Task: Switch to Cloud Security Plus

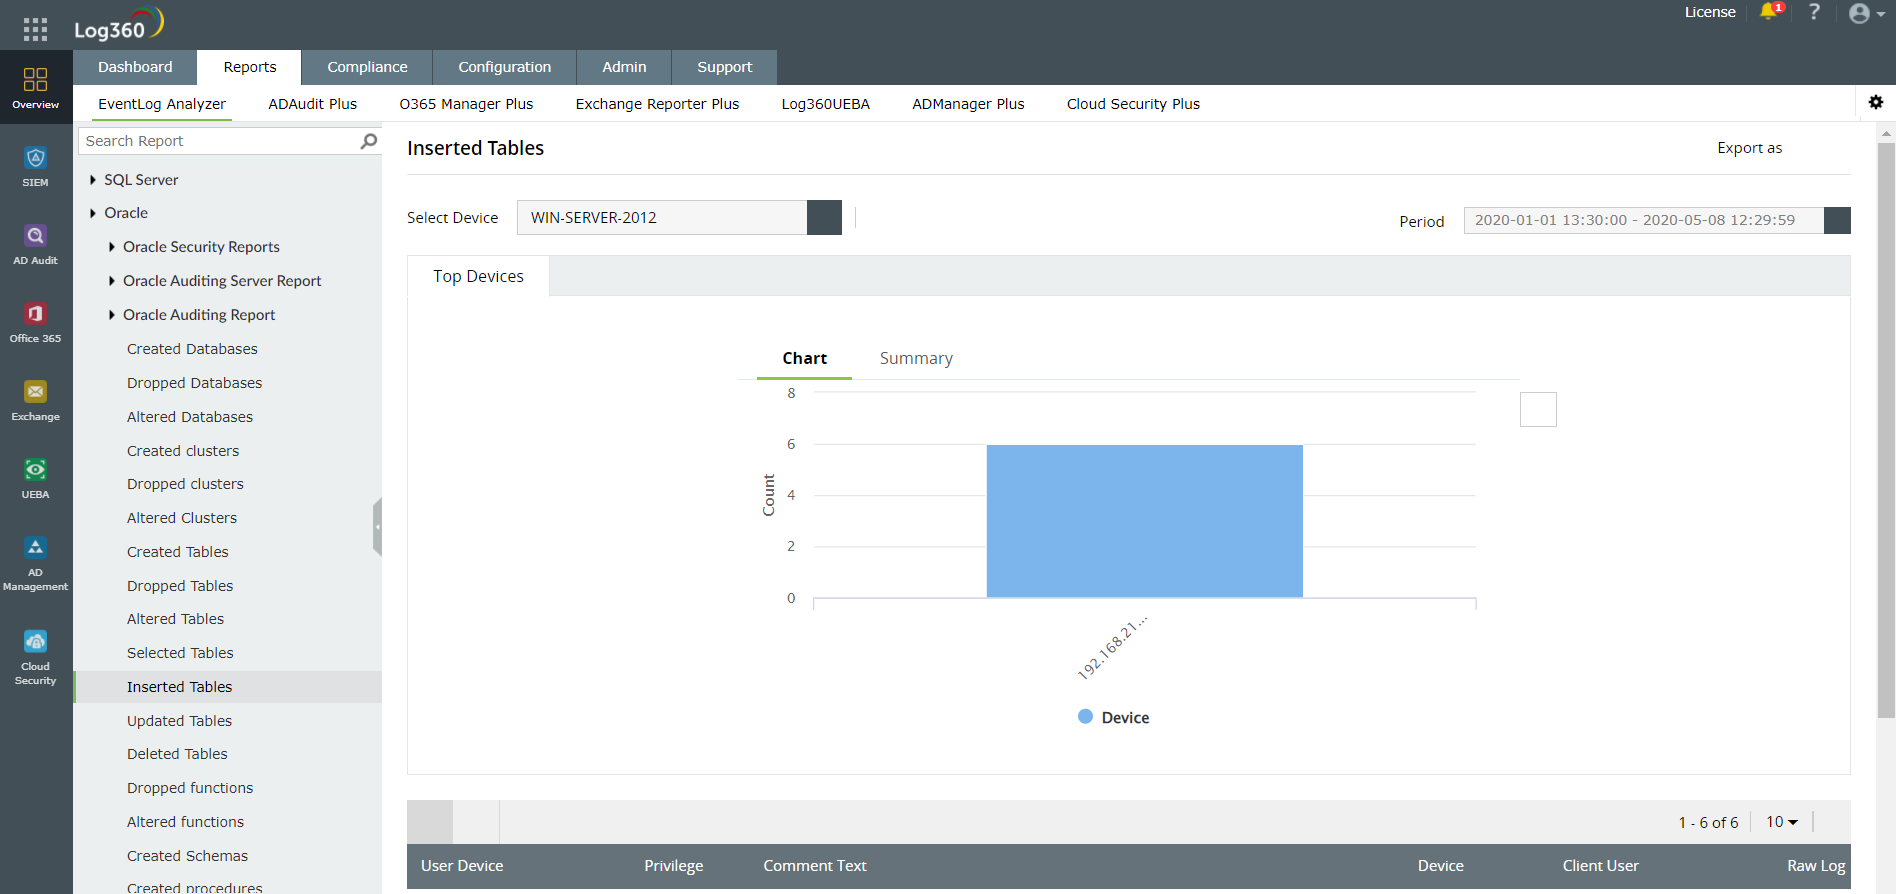Action: point(1133,104)
